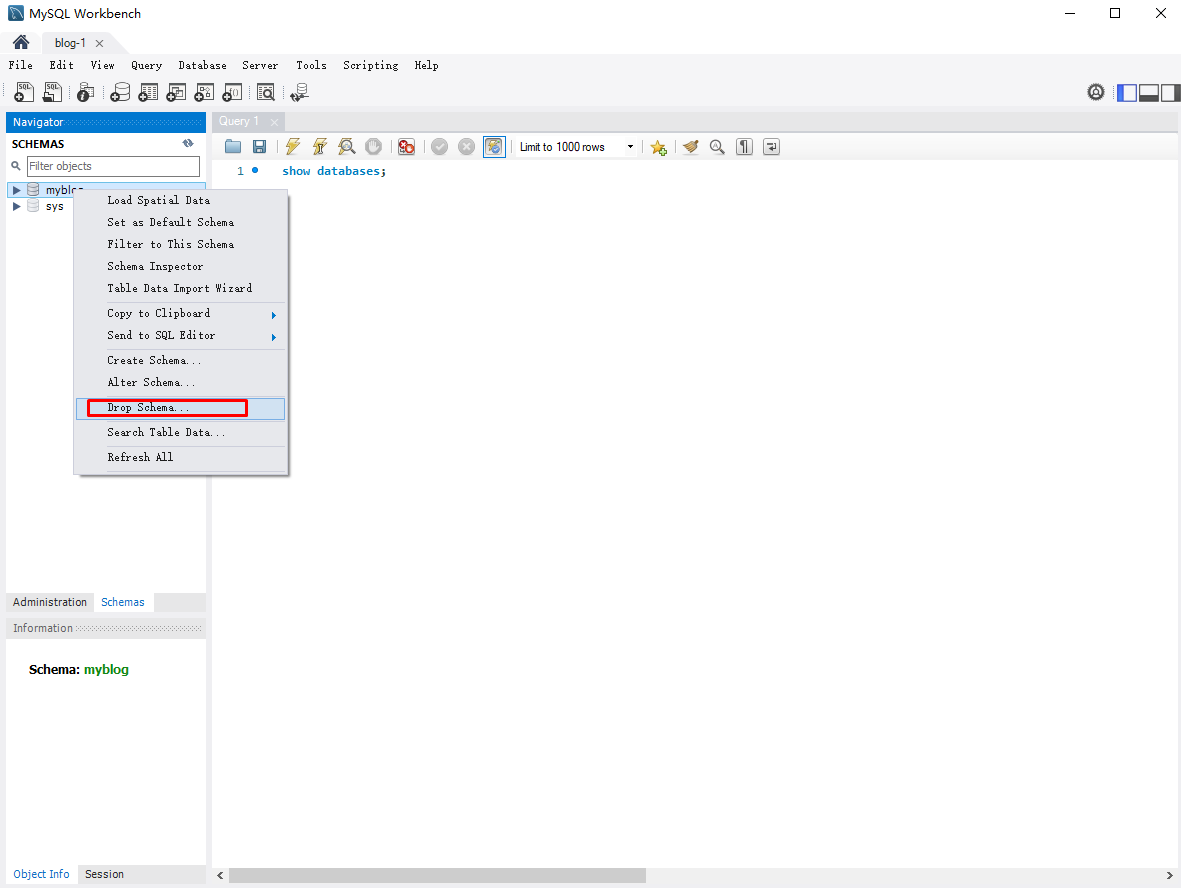
Task: Toggle word wrapping icon
Action: (771, 147)
